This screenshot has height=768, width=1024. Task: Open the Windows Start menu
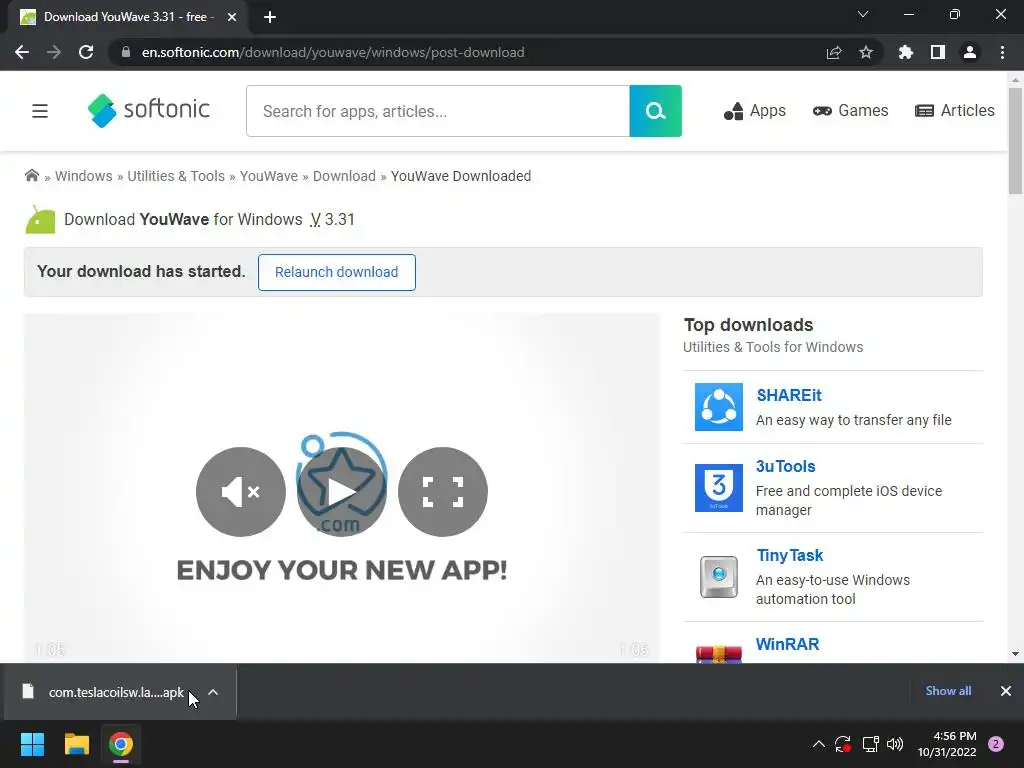pos(32,744)
